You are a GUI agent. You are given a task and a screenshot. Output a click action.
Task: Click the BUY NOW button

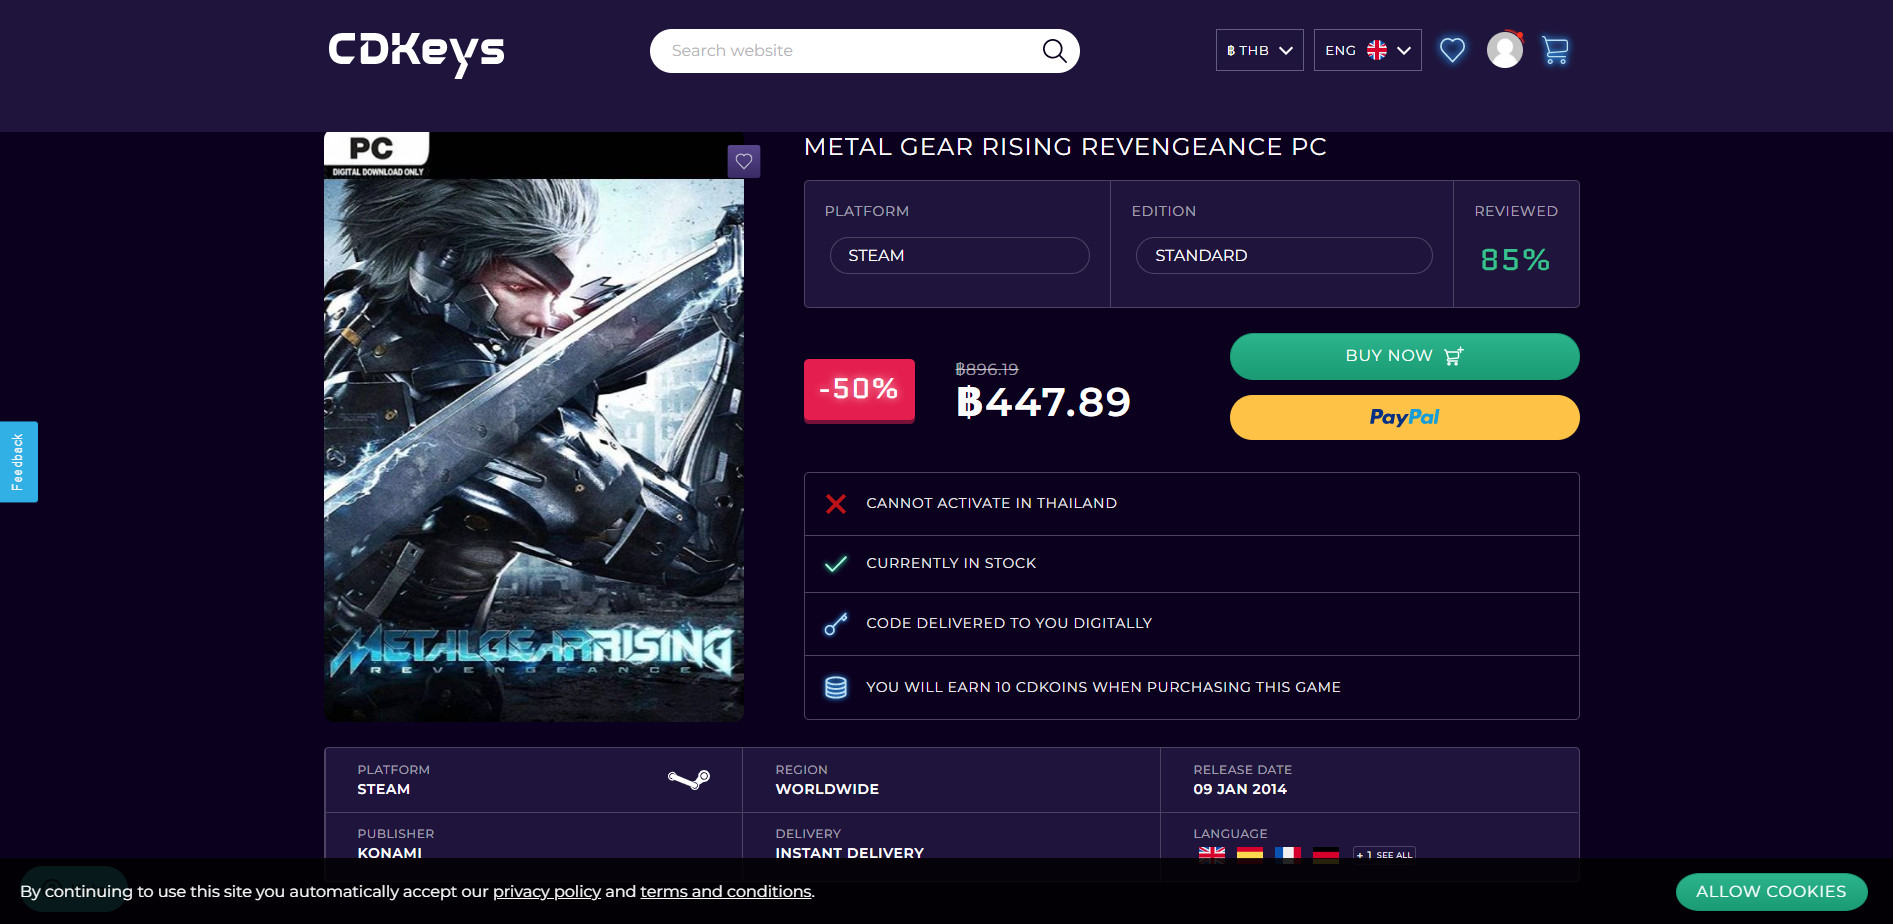[x=1404, y=356]
